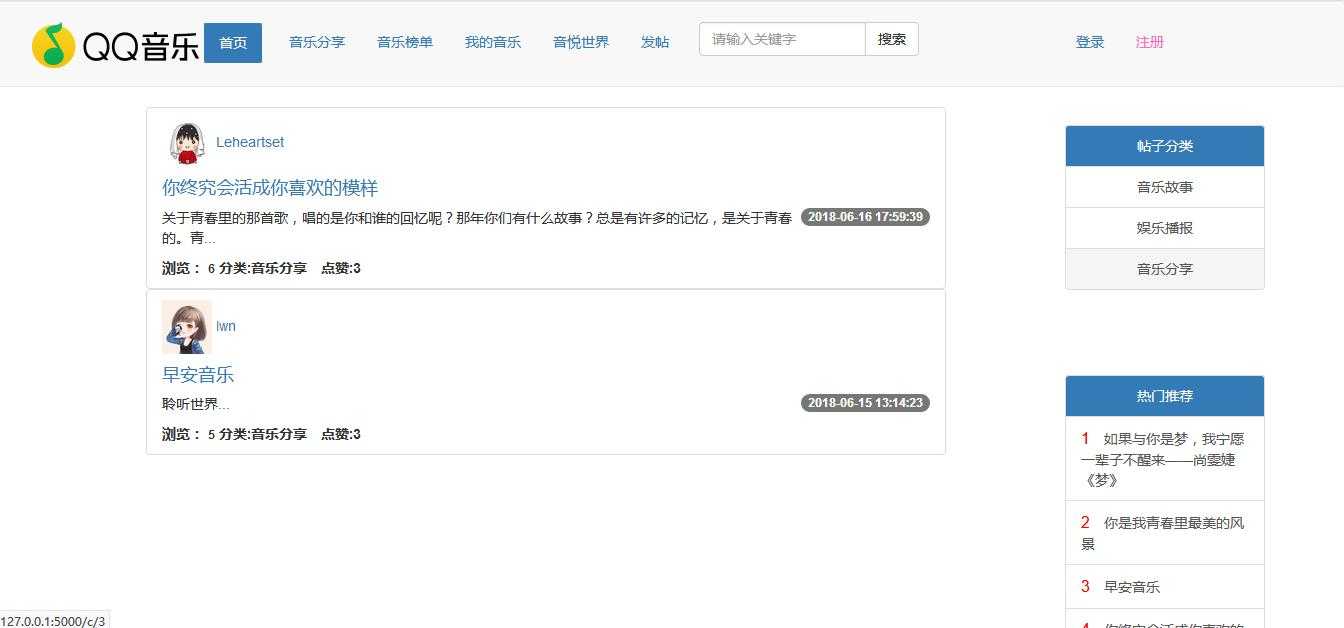Image resolution: width=1344 pixels, height=628 pixels.
Task: Open the 发帖 nav item
Action: [655, 42]
